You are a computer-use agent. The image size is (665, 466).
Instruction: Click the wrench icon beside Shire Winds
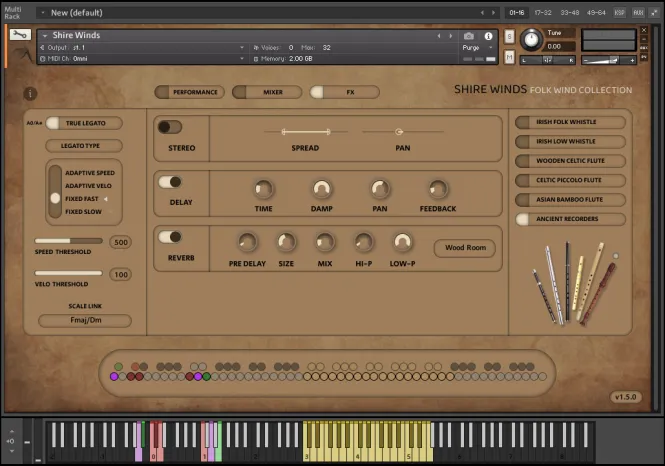click(20, 35)
